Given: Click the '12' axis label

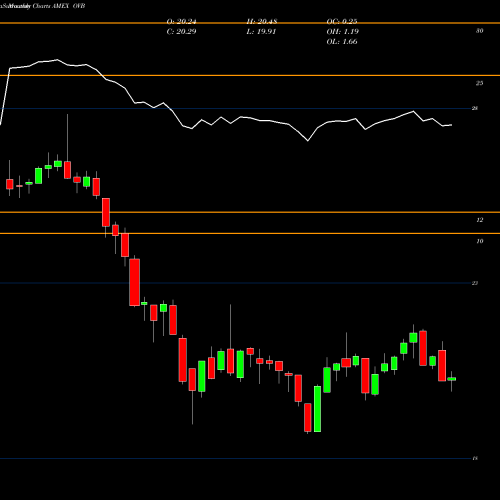Looking at the screenshot, I should point(479,220).
